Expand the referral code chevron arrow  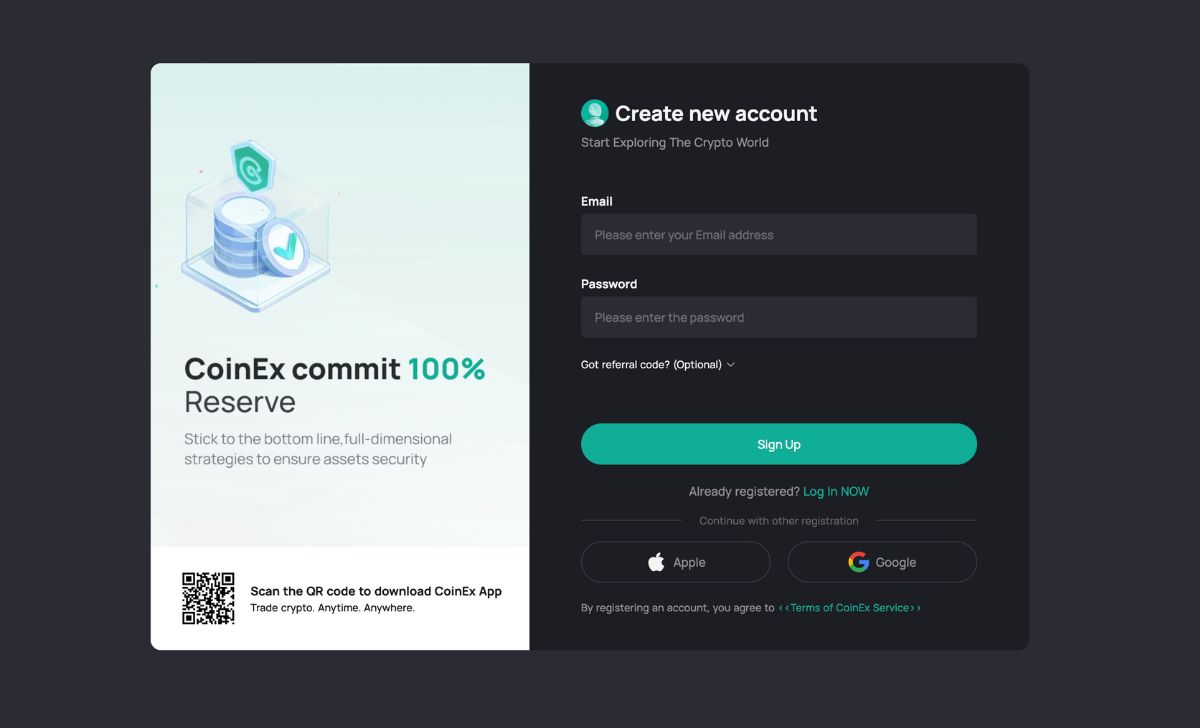[x=730, y=365]
